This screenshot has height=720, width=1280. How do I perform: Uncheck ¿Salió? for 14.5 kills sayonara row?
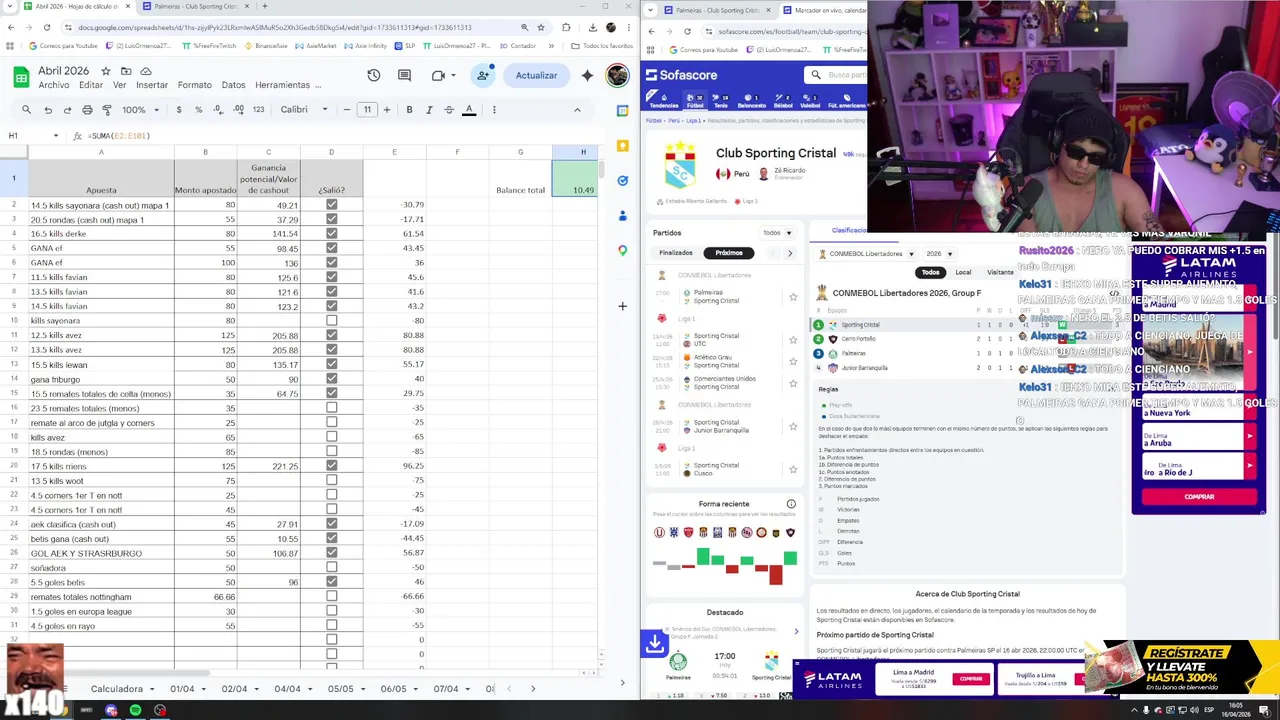coord(331,205)
